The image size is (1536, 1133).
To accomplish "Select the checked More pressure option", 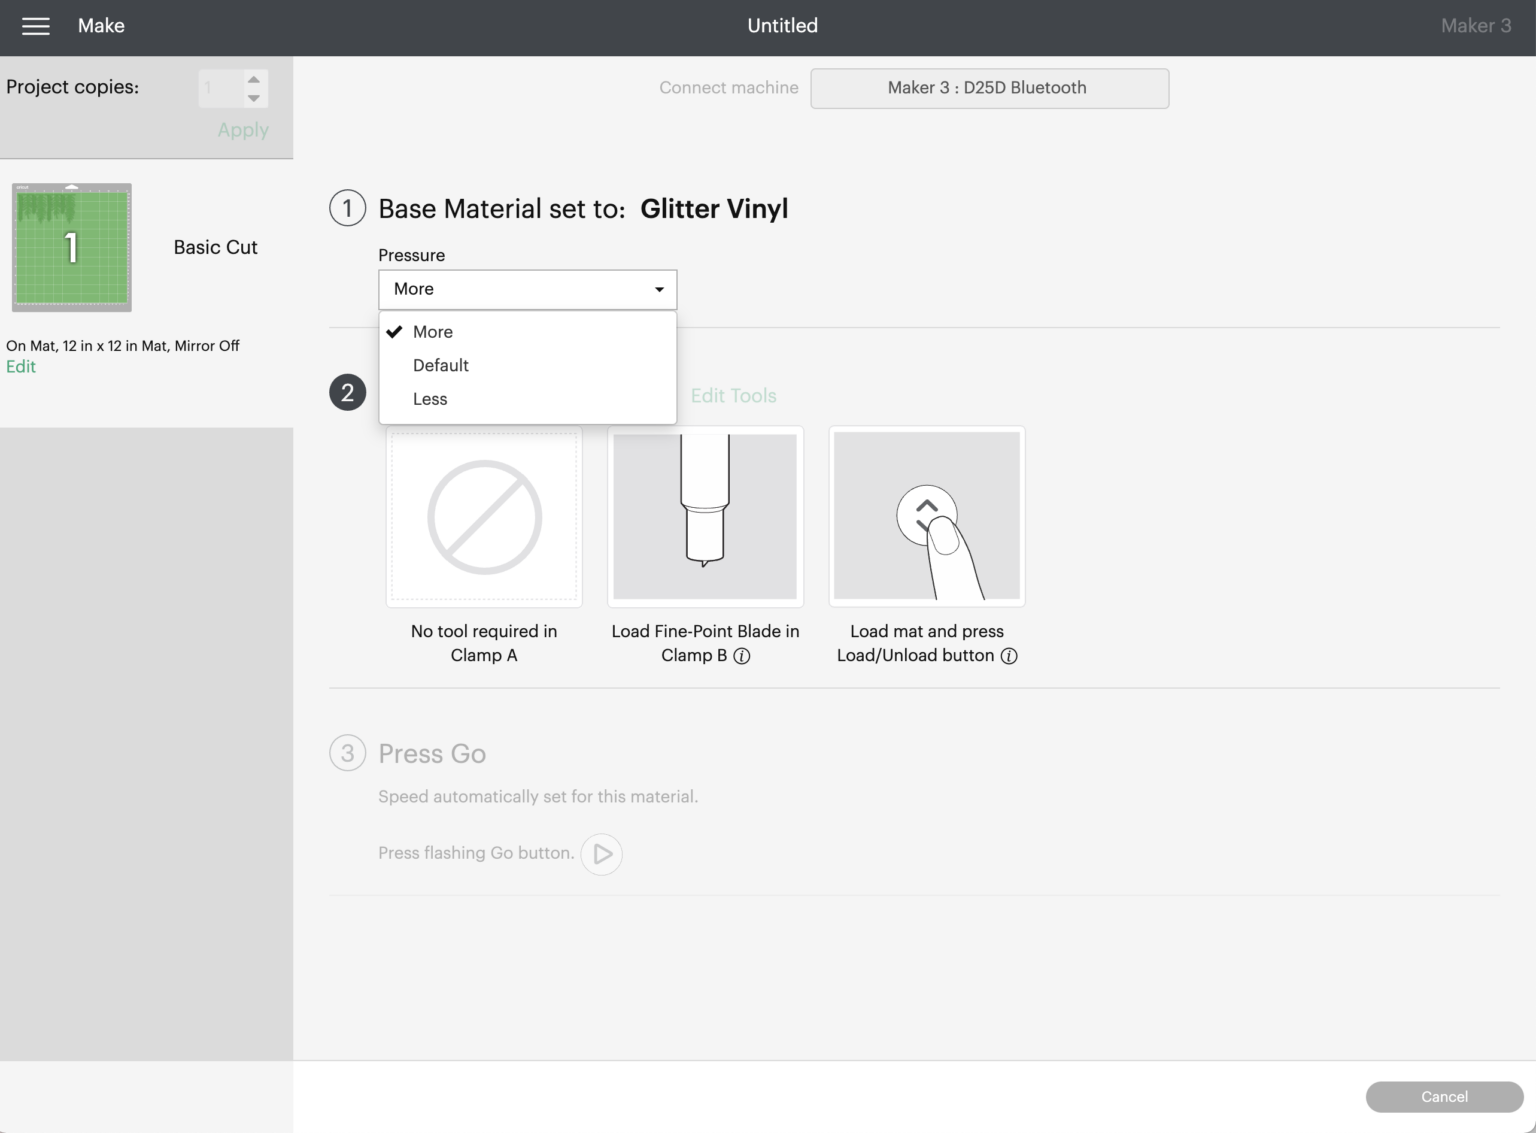I will pos(433,332).
